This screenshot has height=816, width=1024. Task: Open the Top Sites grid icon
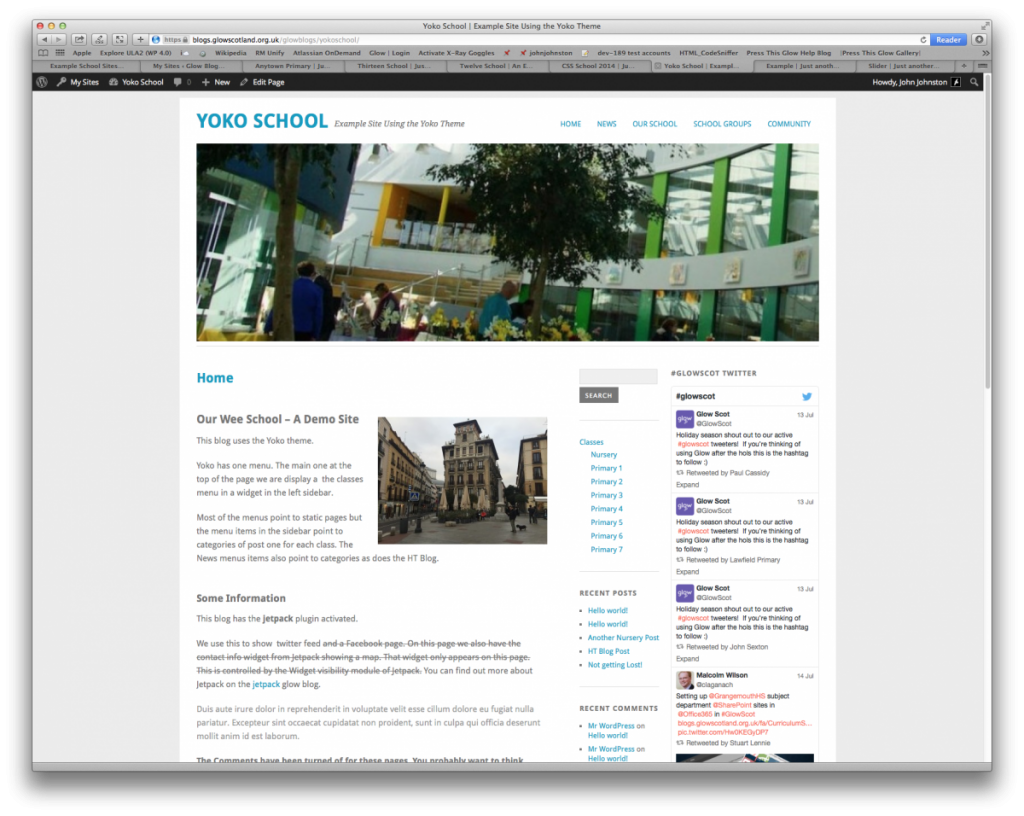coord(59,52)
